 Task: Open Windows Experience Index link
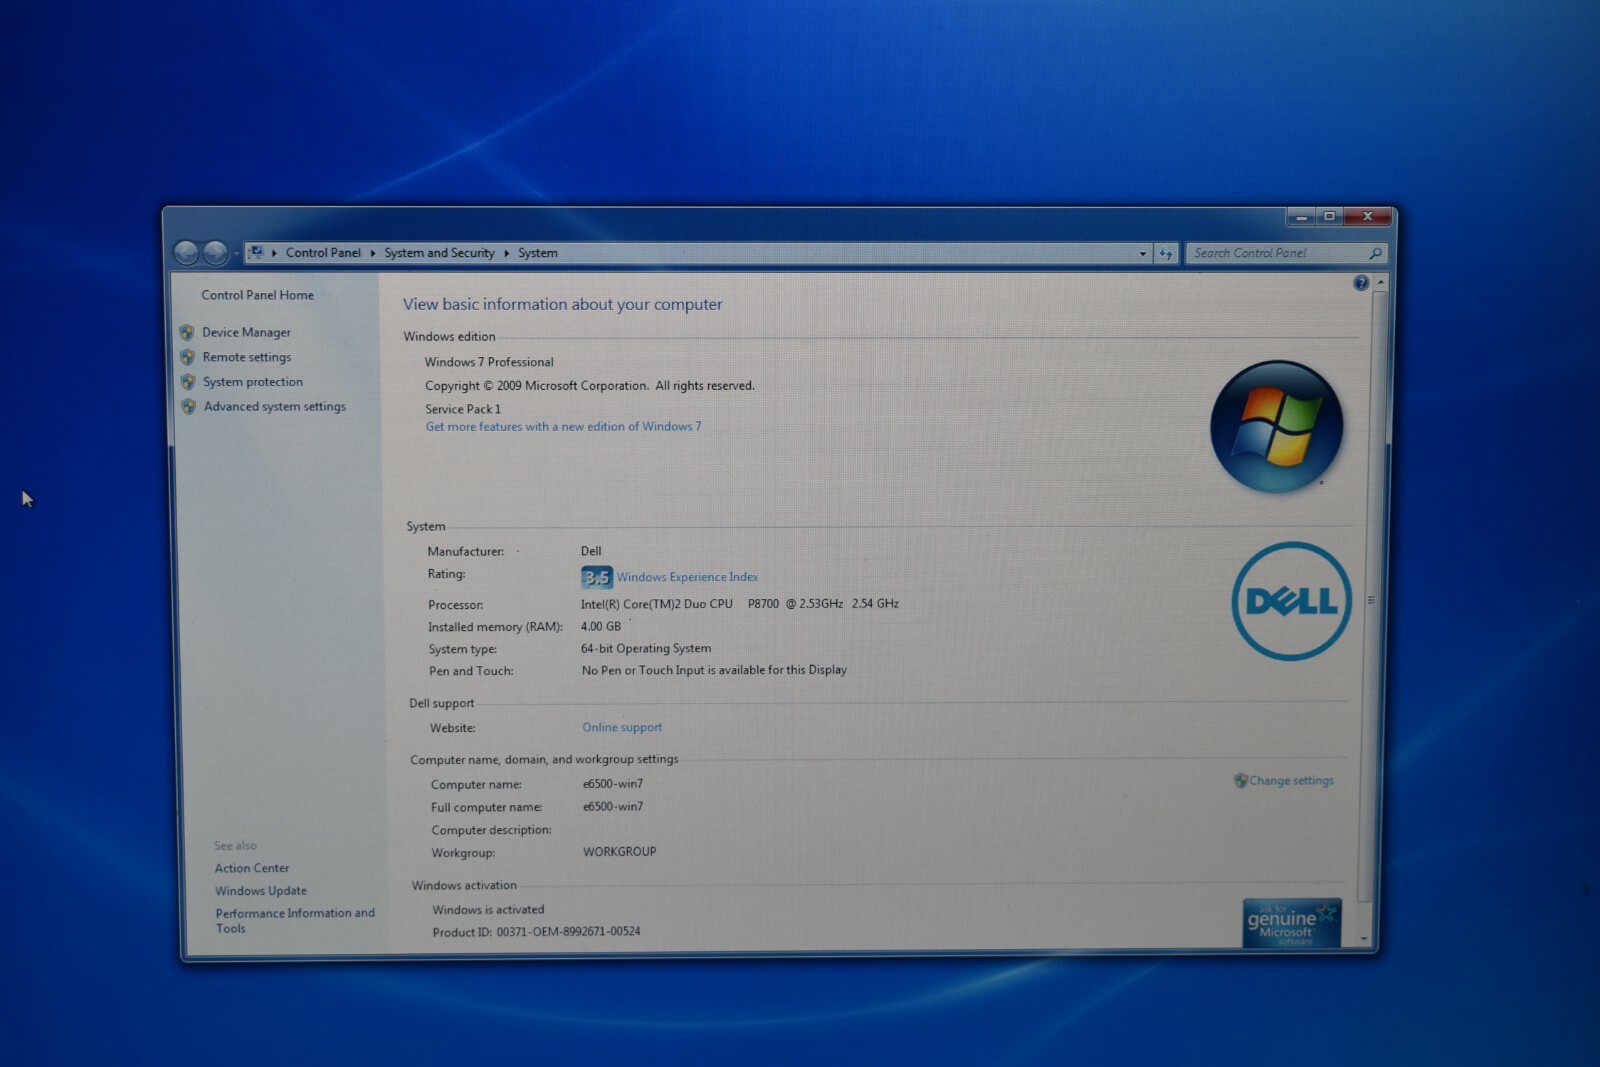click(687, 577)
